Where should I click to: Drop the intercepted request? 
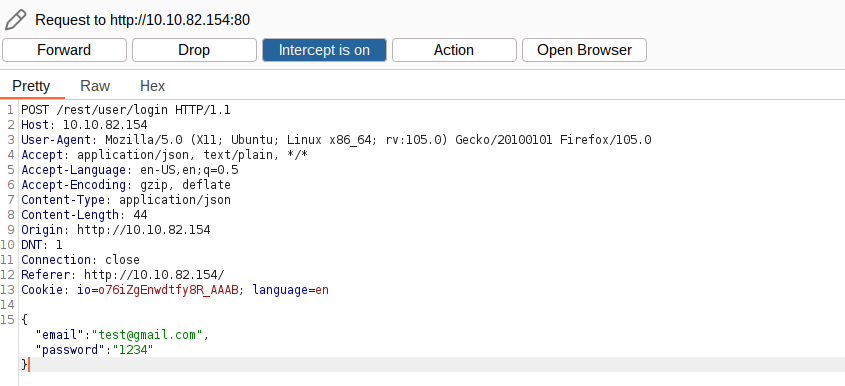(194, 50)
